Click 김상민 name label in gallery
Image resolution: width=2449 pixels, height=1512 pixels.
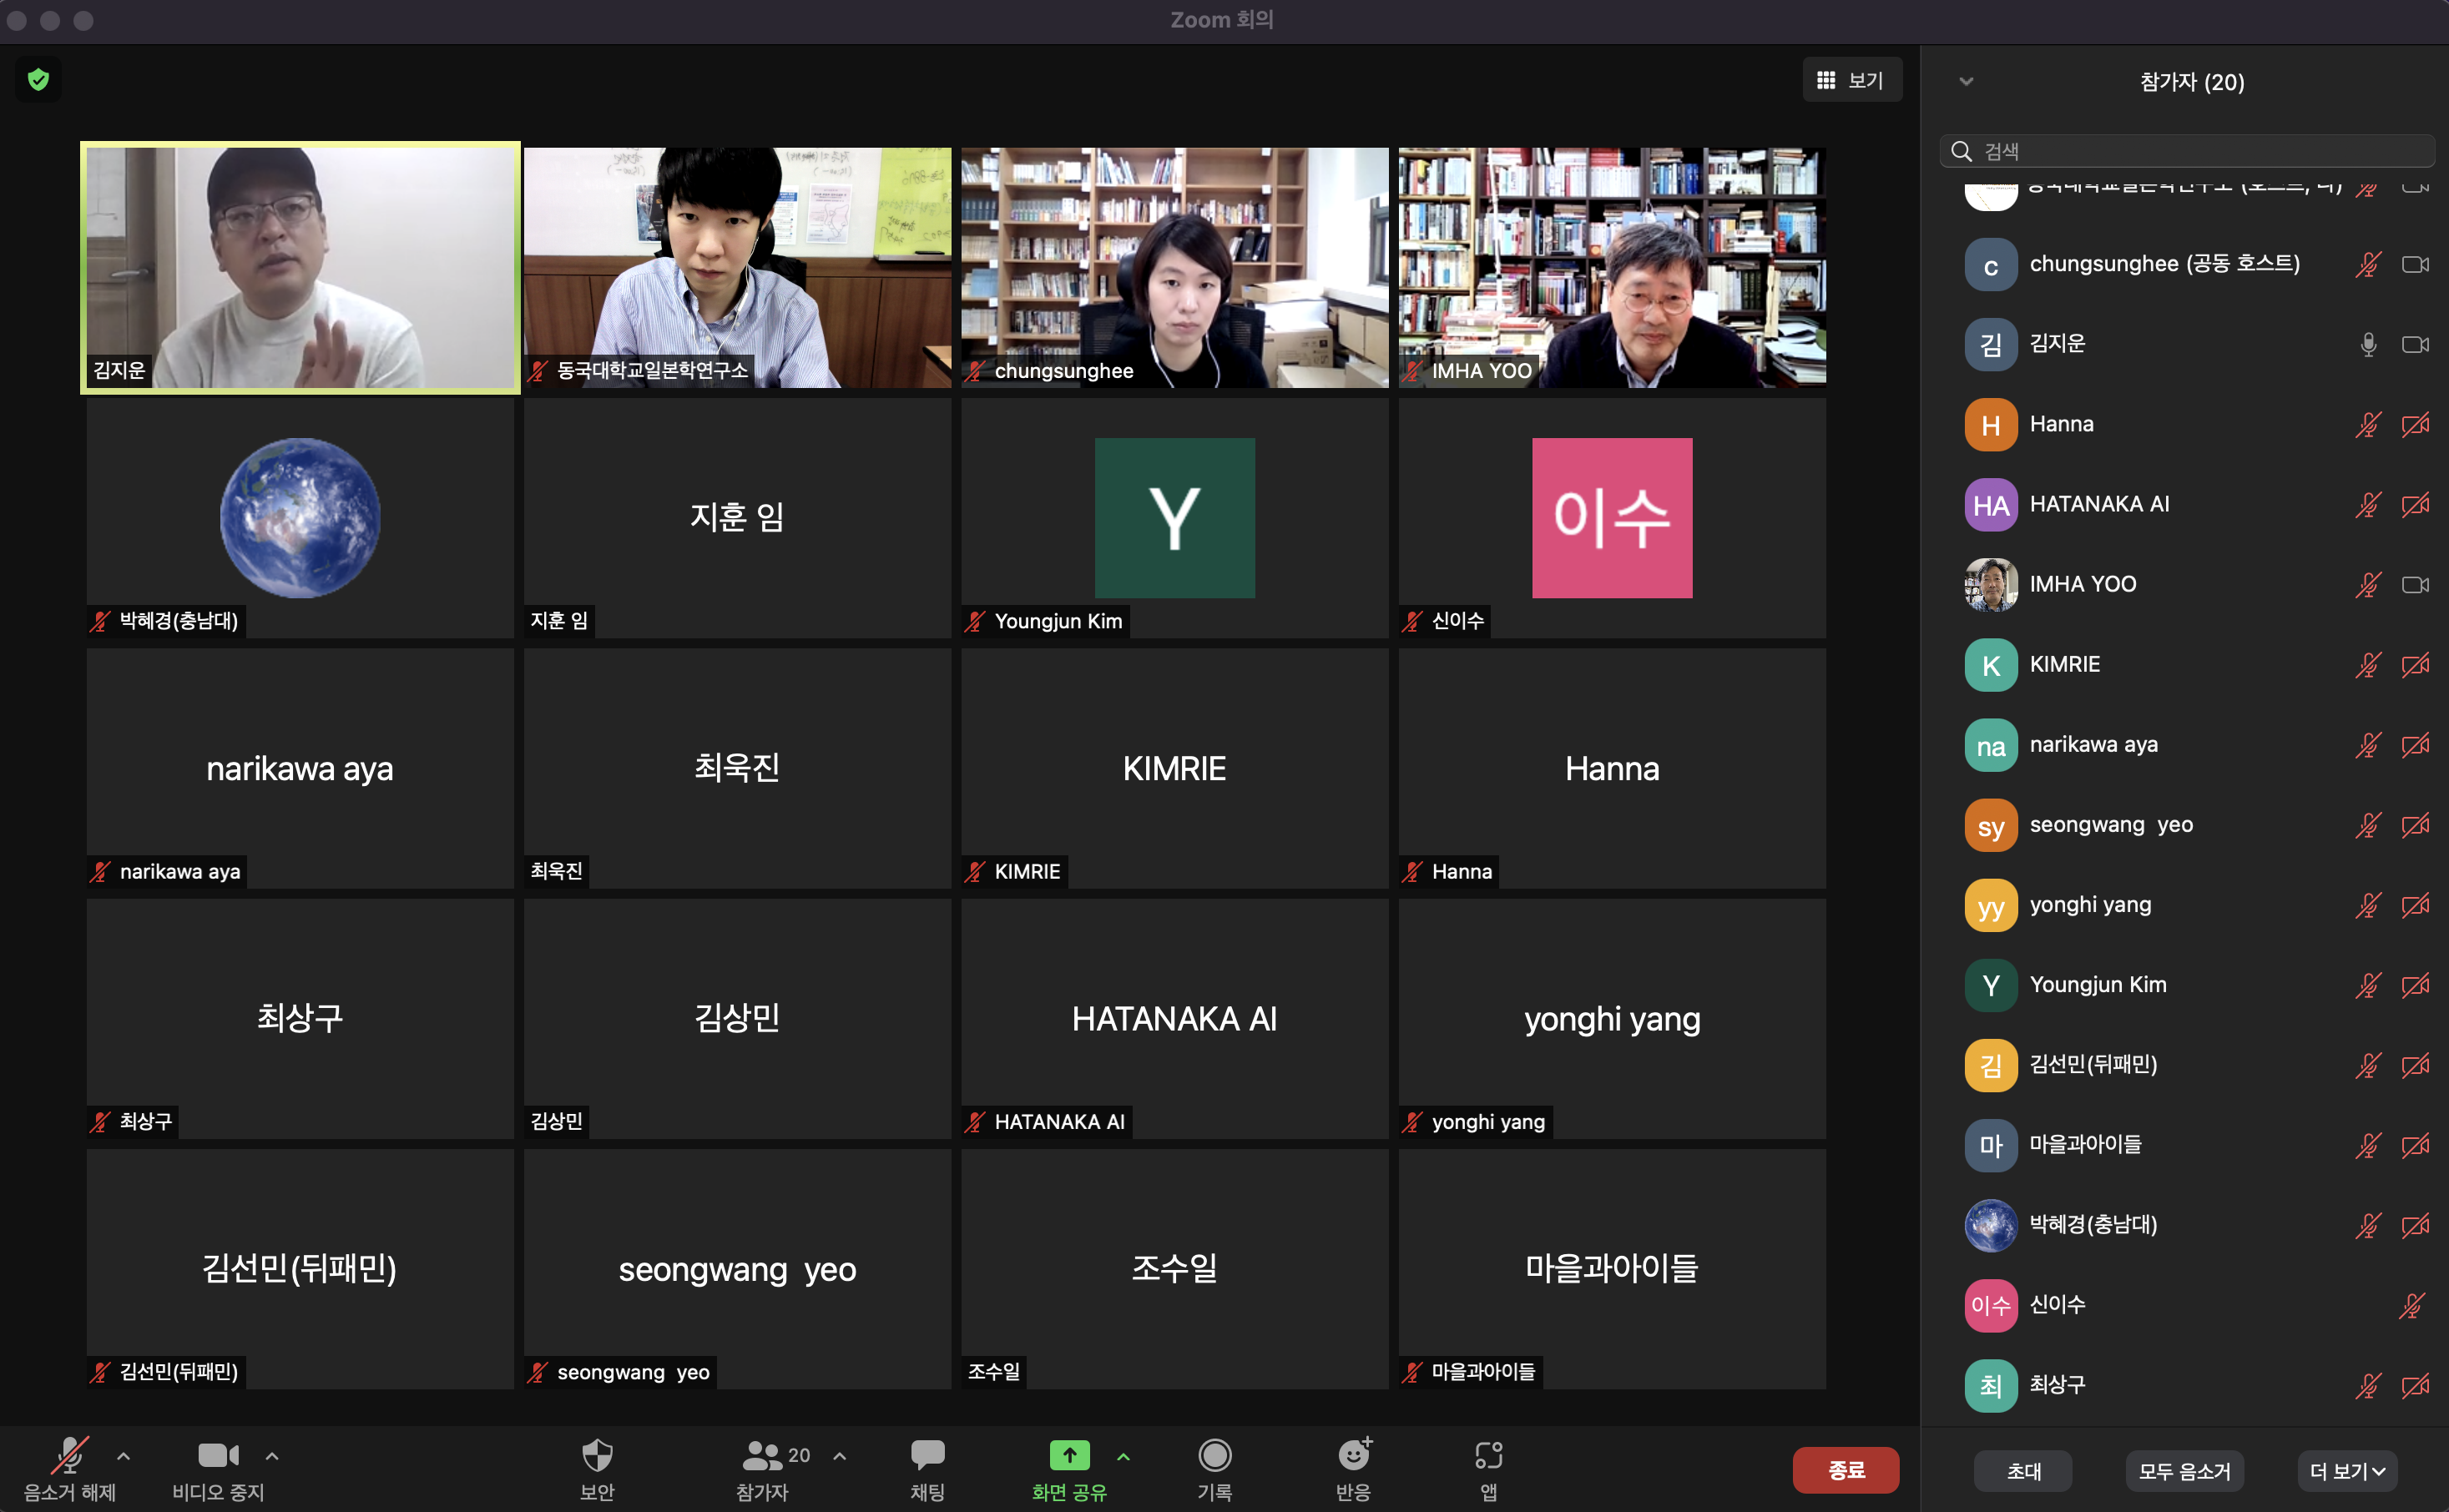[556, 1121]
